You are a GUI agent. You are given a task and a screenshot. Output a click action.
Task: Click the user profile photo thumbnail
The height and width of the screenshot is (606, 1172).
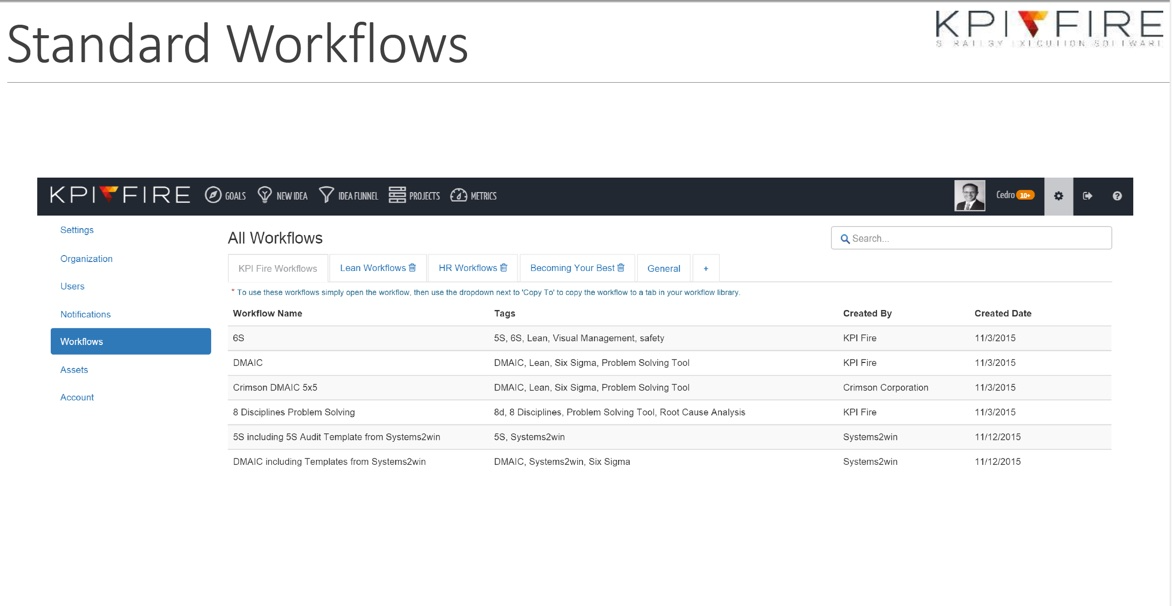pos(969,196)
